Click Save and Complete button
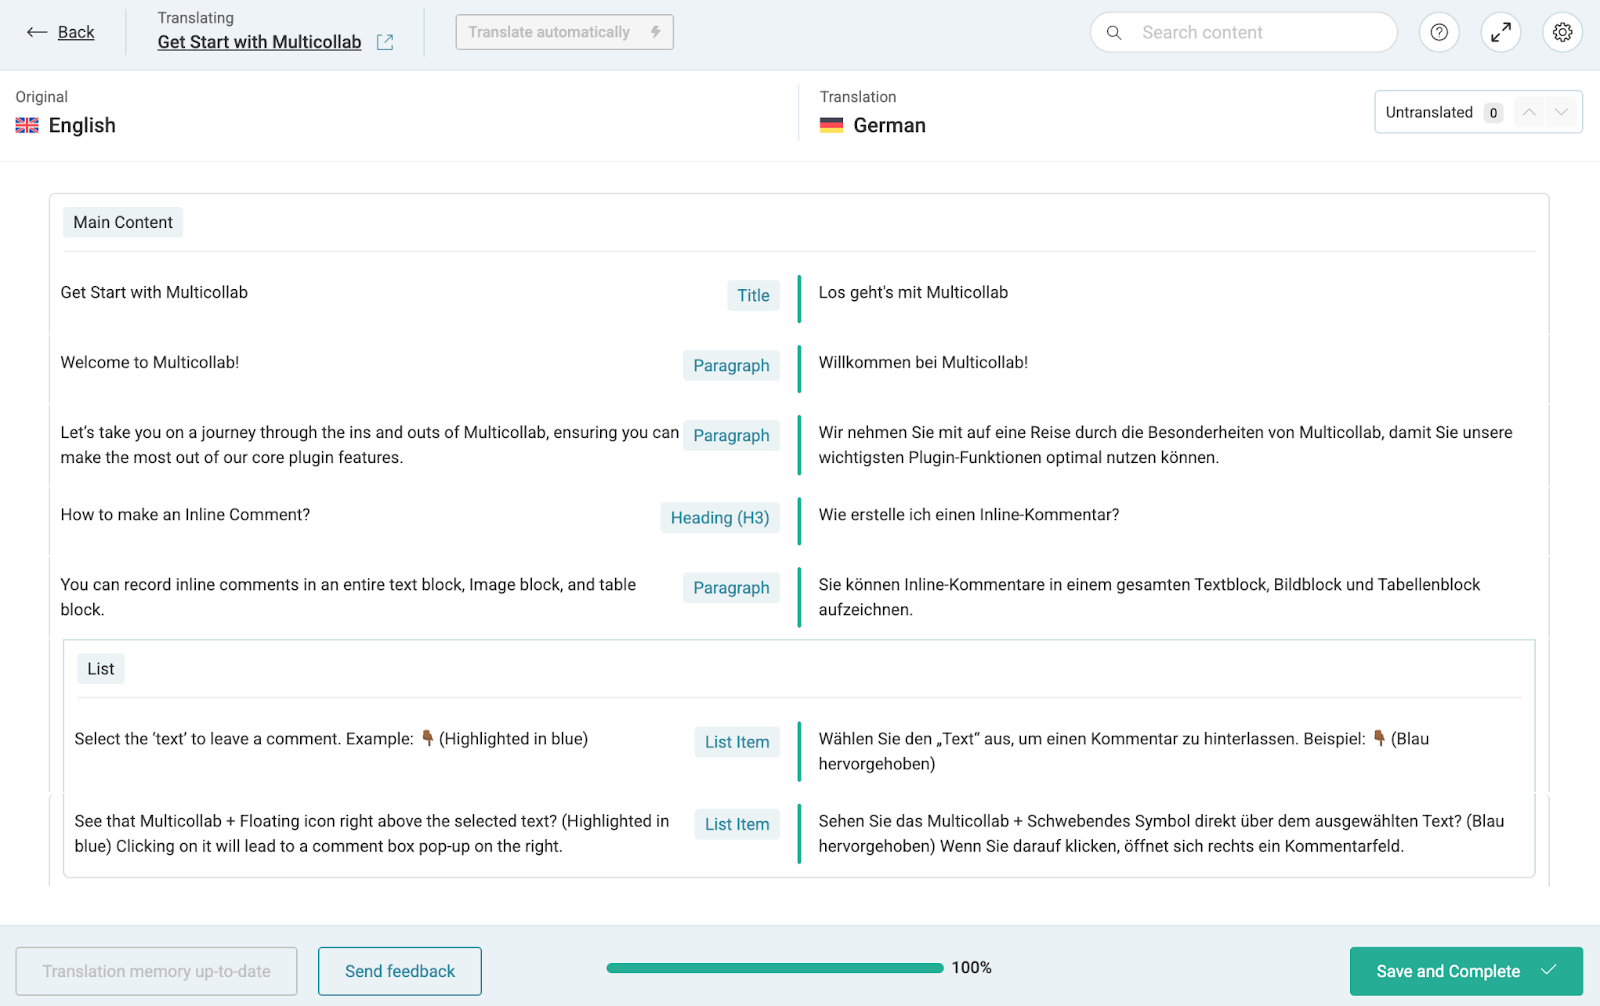The image size is (1600, 1006). 1466,971
